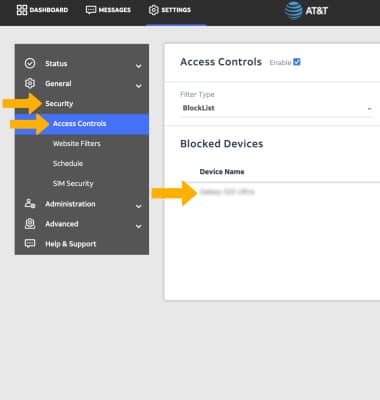Expand the Status section chevron
The image size is (380, 400).
click(x=138, y=66)
